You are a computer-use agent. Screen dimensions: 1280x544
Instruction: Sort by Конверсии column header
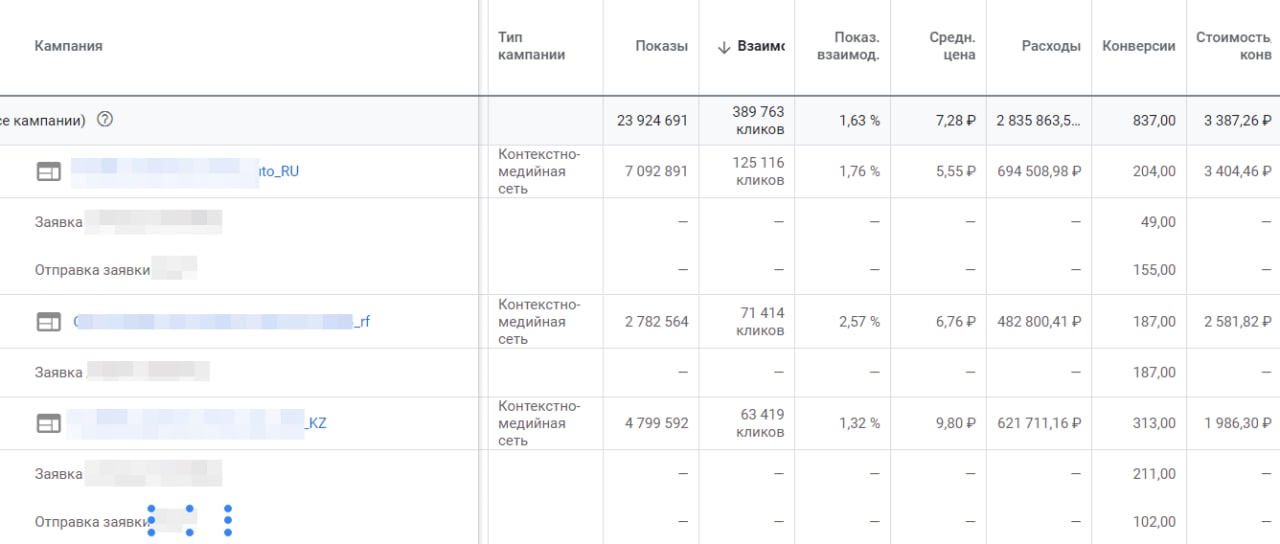tap(1138, 46)
